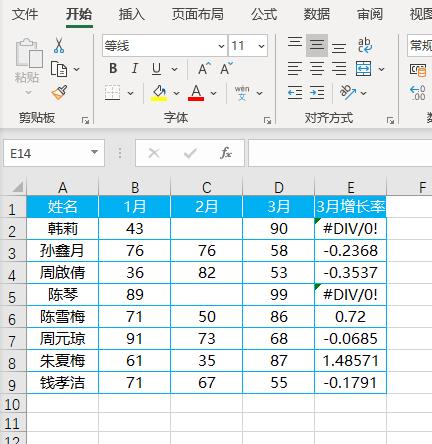This screenshot has height=444, width=432.
Task: Open the Copy options arrow
Action: [77, 69]
